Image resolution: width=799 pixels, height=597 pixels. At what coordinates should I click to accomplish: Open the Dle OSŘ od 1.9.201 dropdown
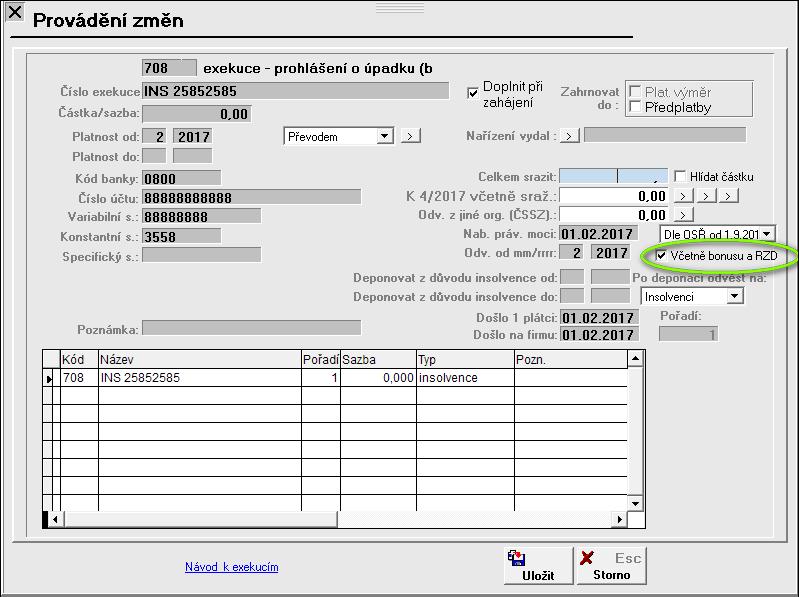(767, 234)
